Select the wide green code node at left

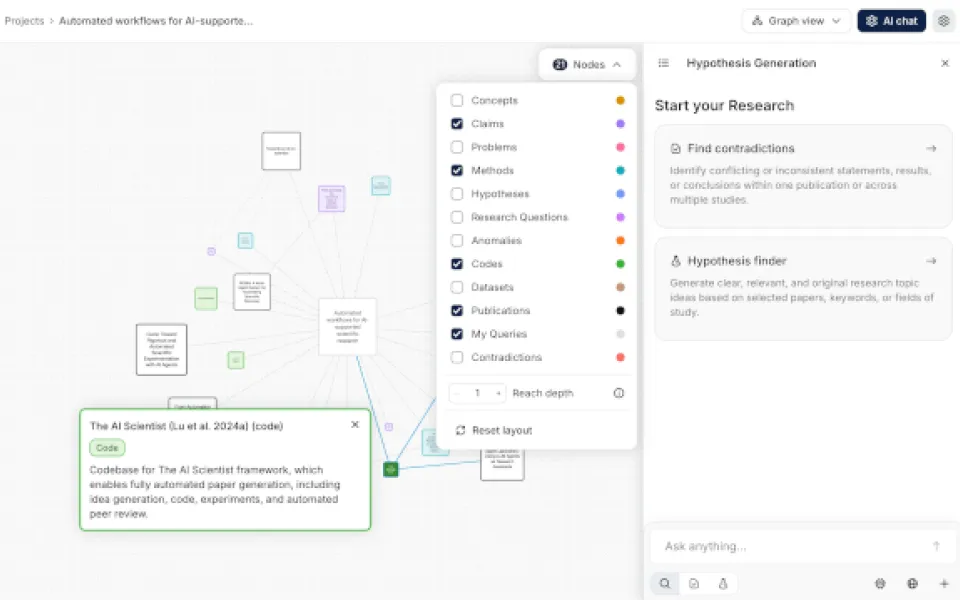click(x=206, y=299)
